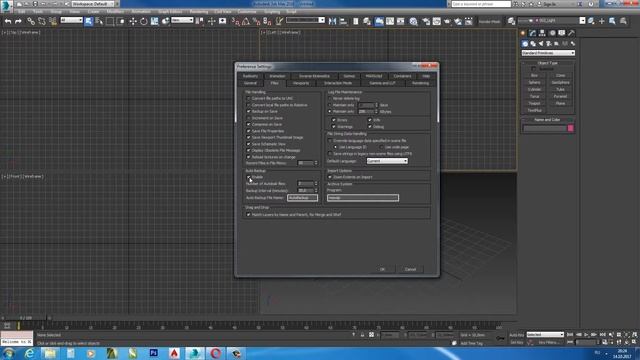640x360 pixels.
Task: Click the Redo arrow in the main toolbar
Action: click(x=18, y=21)
